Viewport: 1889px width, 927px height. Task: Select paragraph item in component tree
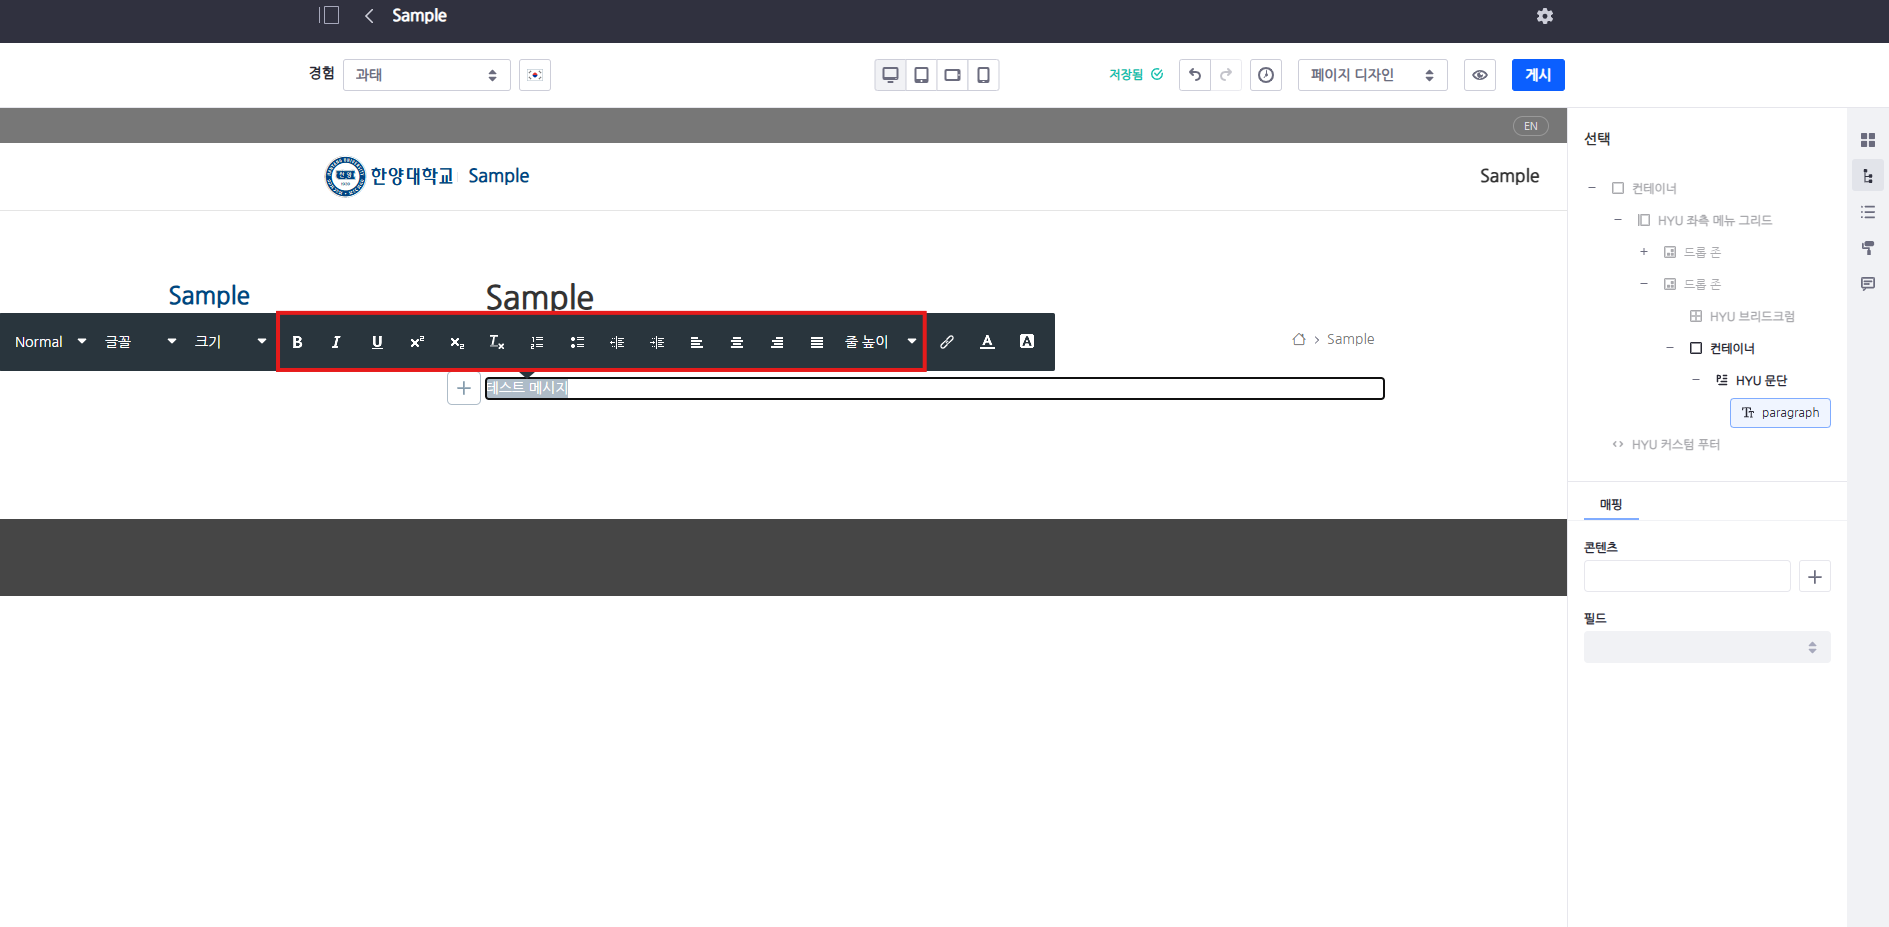click(1780, 413)
